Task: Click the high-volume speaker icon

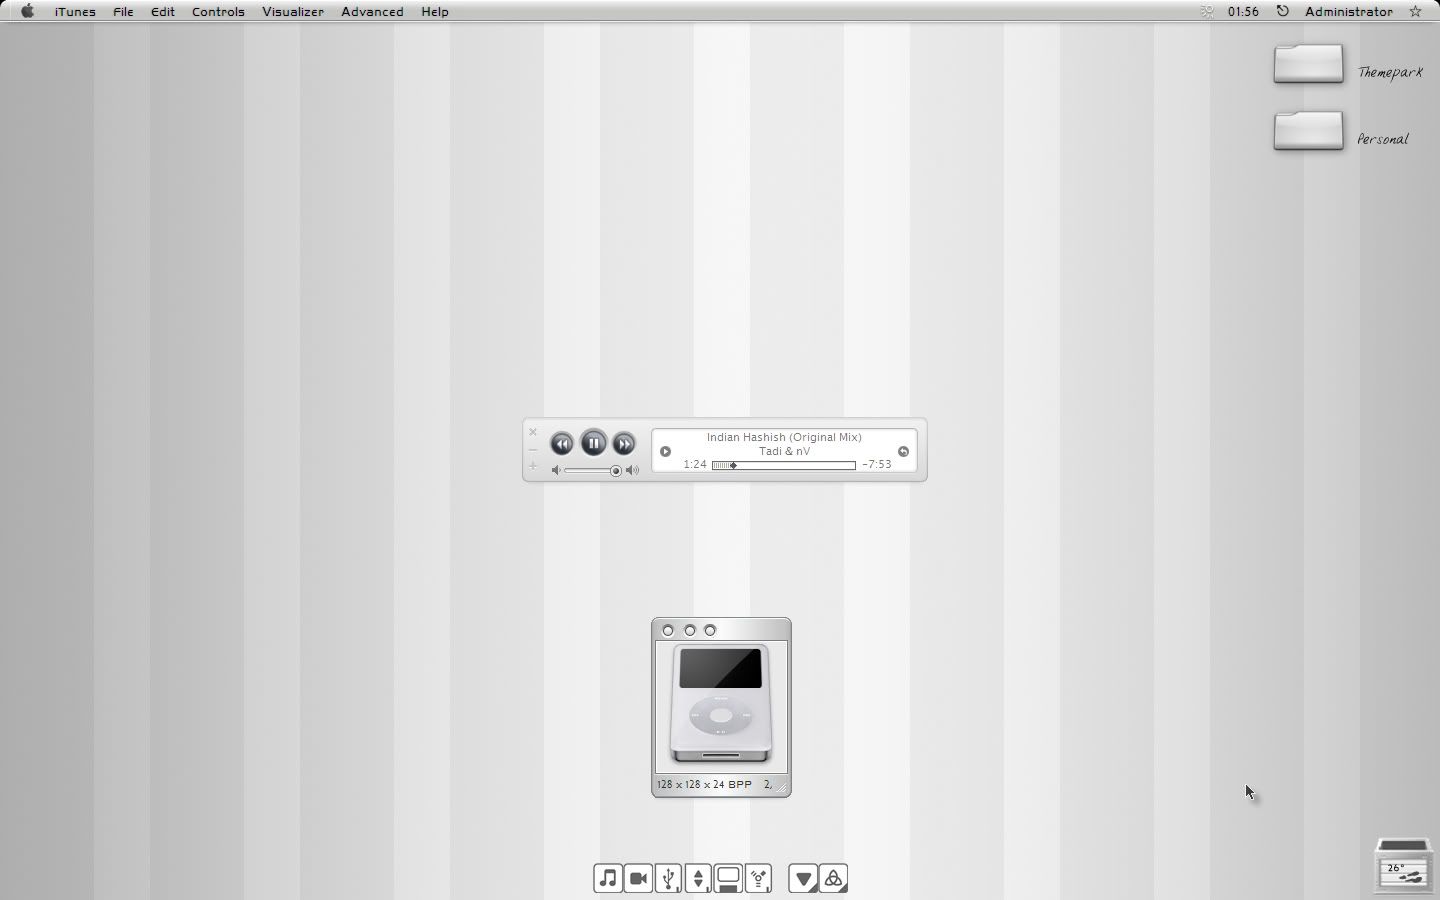Action: click(632, 470)
